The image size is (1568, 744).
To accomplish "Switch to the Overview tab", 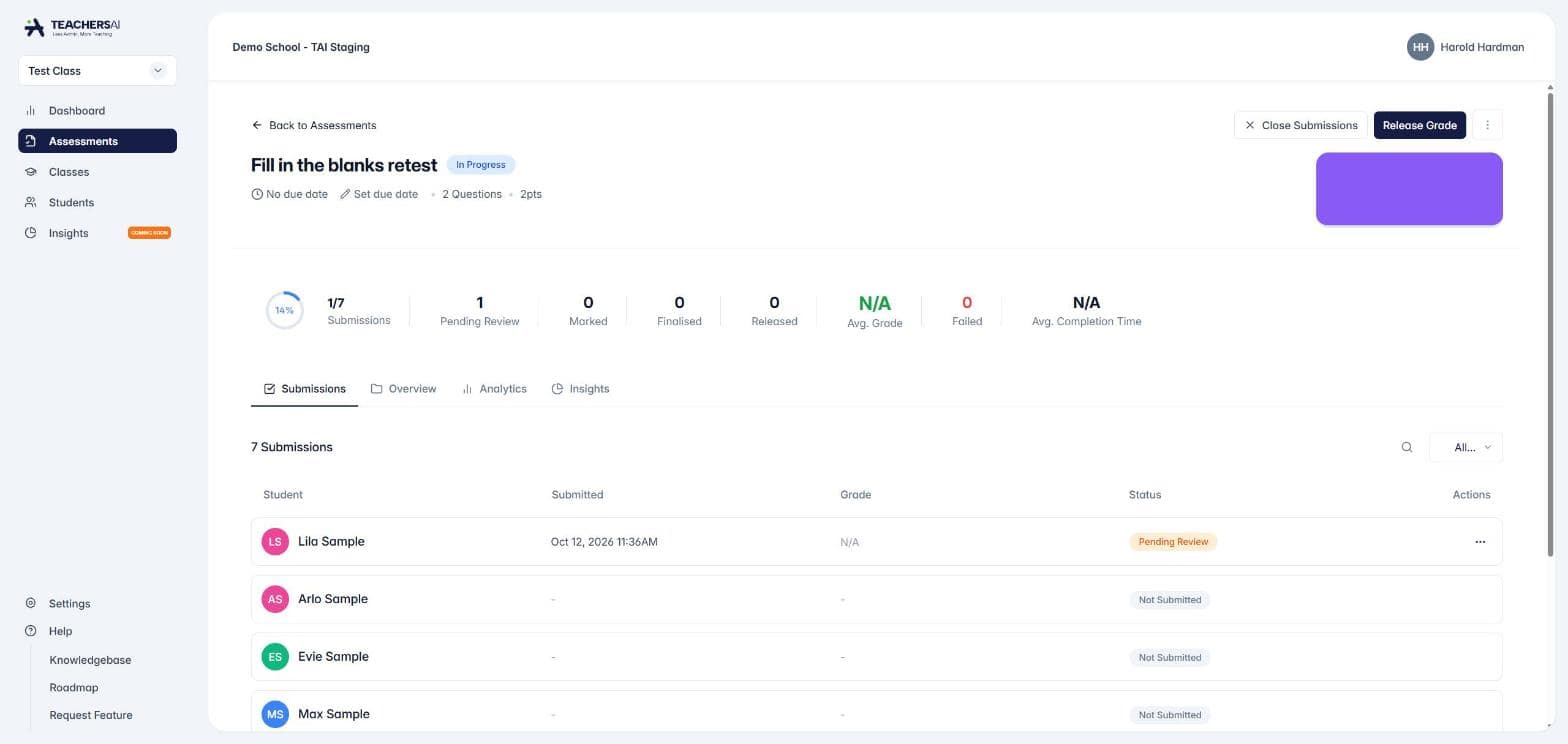I will 403,389.
